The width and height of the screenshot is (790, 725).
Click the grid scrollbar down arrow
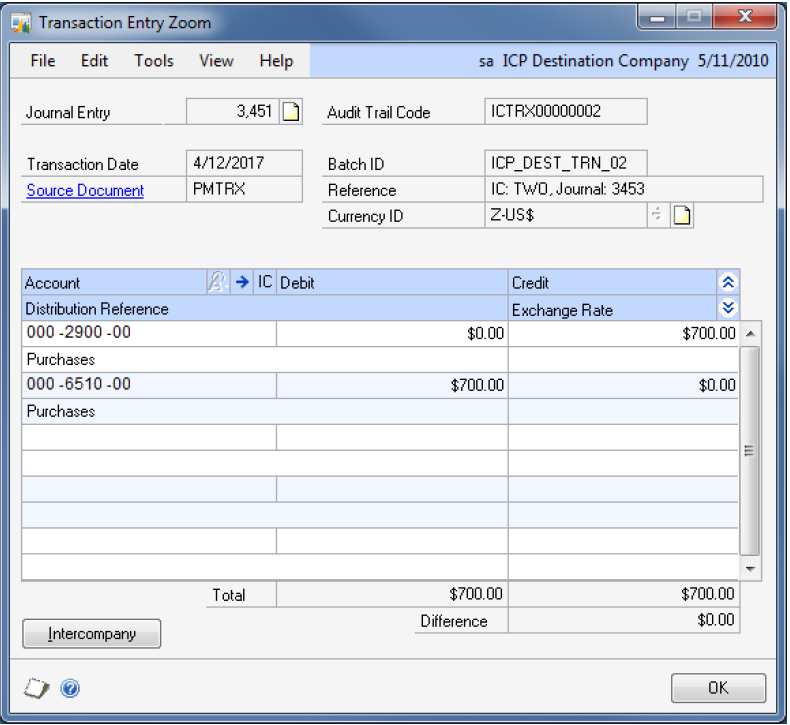[750, 567]
